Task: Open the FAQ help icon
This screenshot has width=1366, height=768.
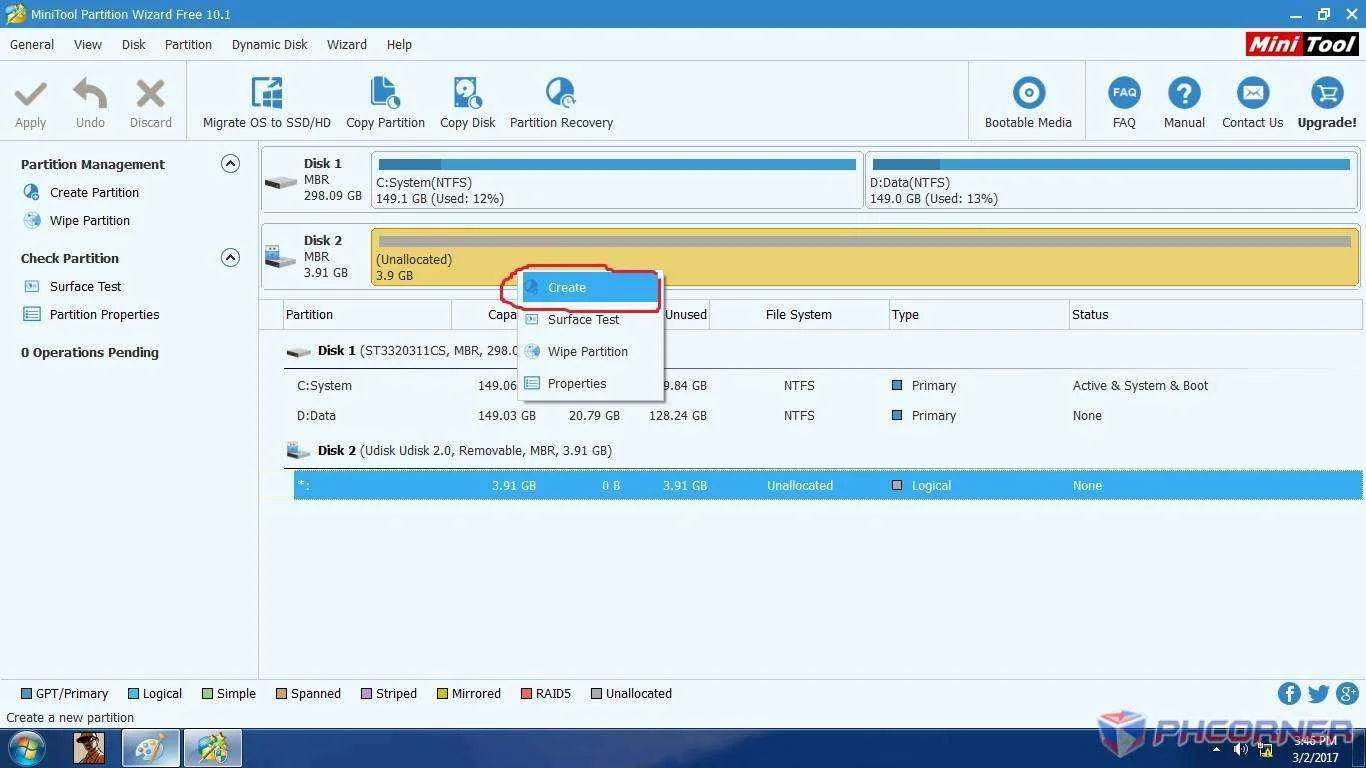Action: pos(1124,94)
